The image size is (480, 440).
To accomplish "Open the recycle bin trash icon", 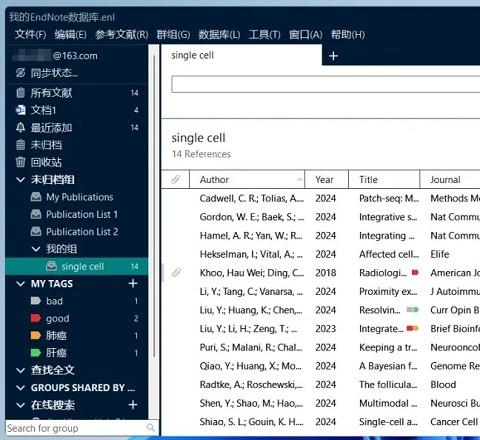I will [x=20, y=162].
